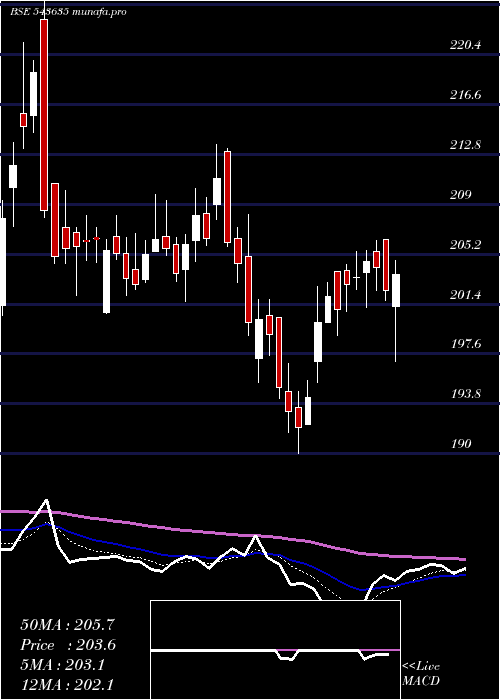Select the 220.4 price axis label

click(465, 45)
